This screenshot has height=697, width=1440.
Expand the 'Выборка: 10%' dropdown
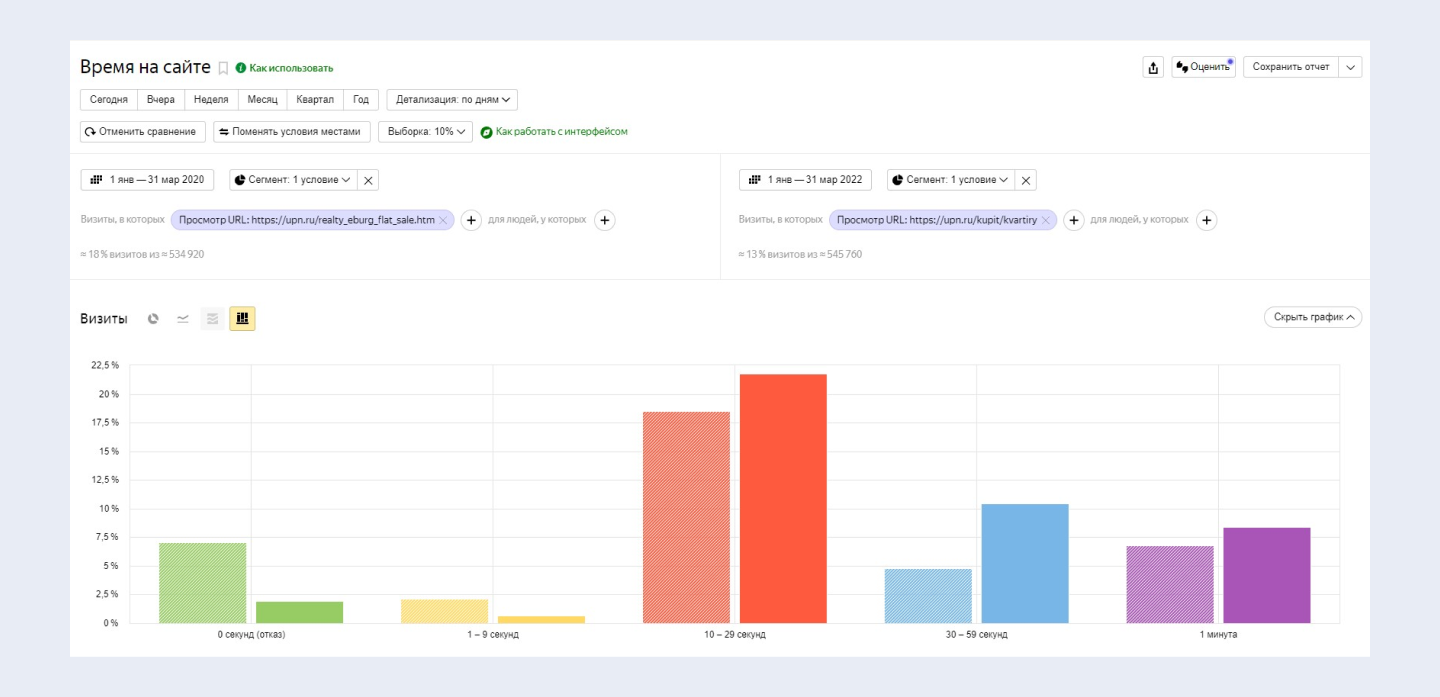point(425,132)
